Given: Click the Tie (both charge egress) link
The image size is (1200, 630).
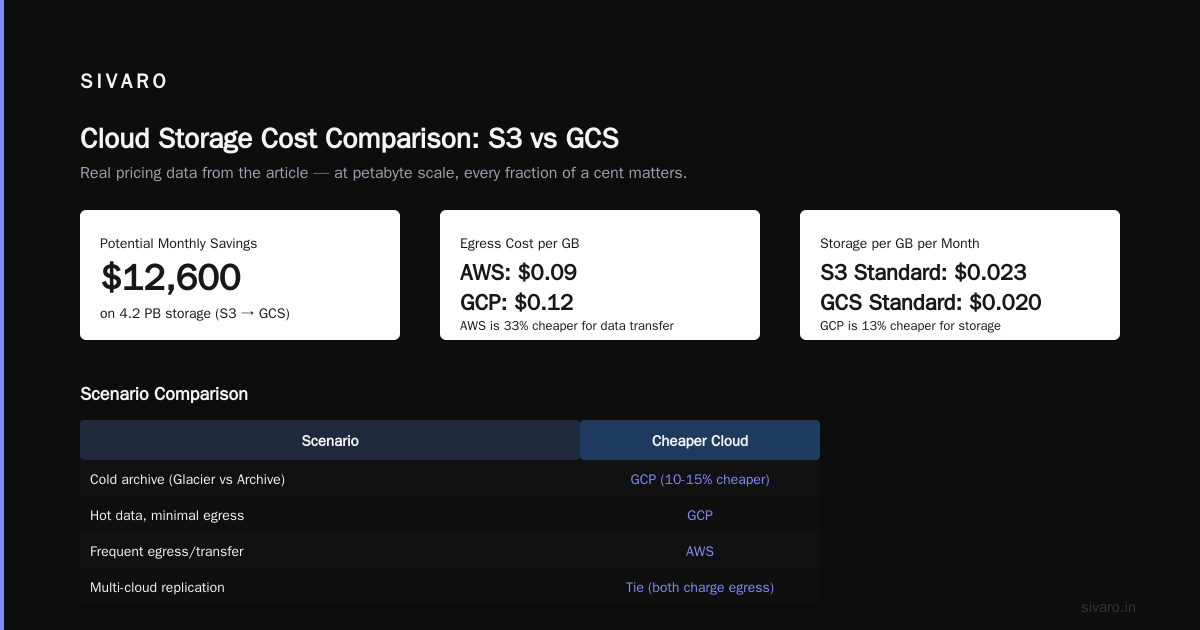Looking at the screenshot, I should (x=700, y=587).
